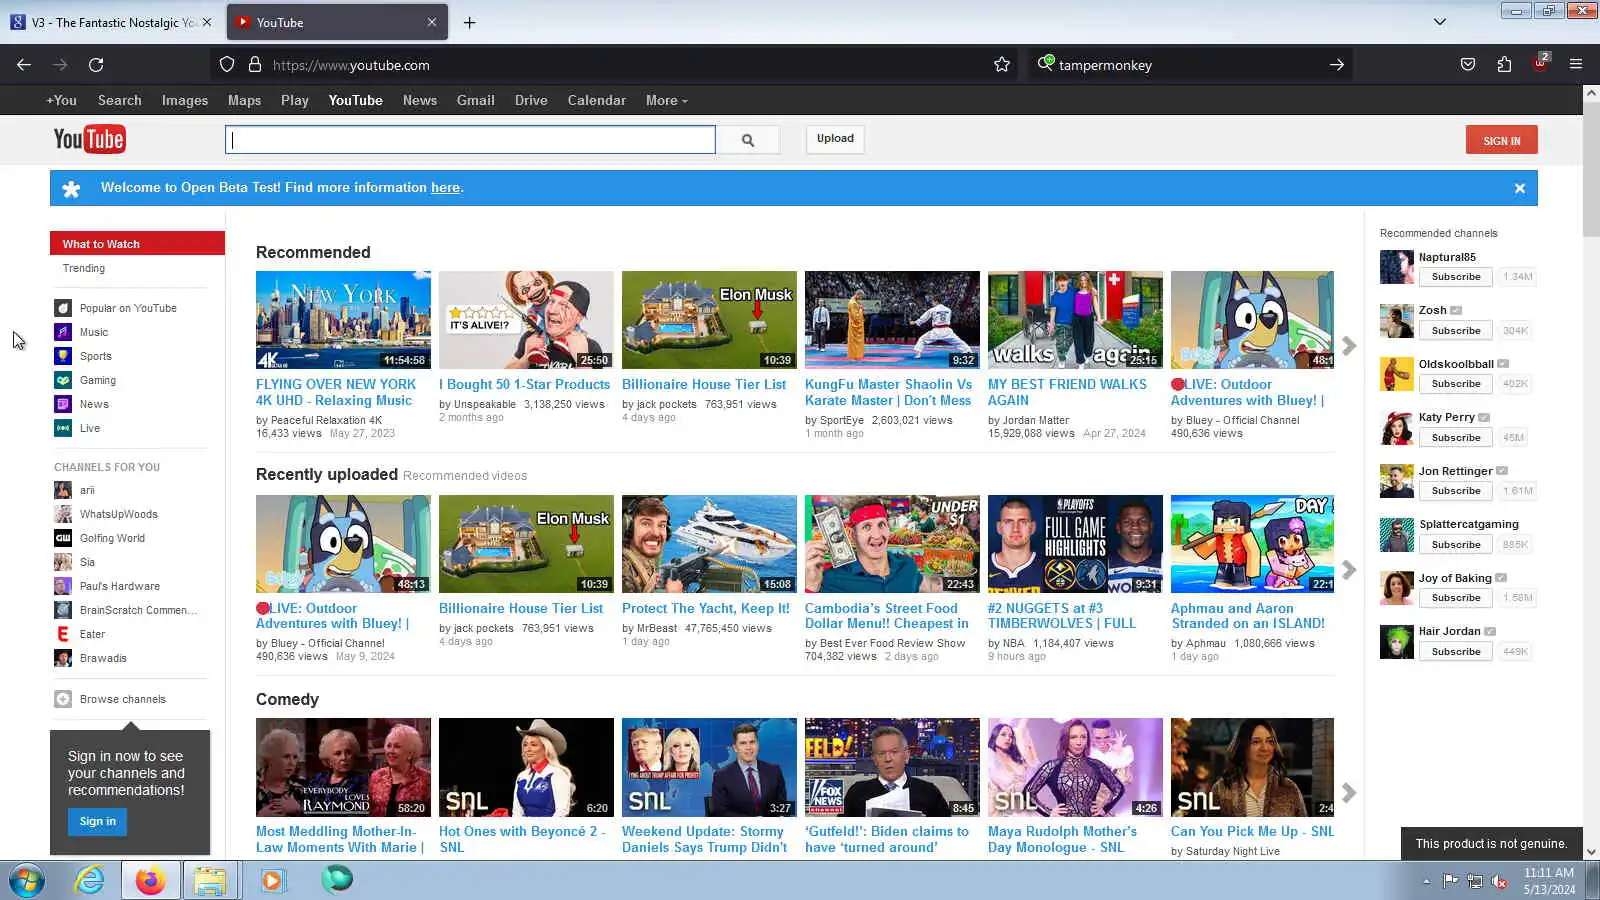Image resolution: width=1600 pixels, height=900 pixels.
Task: Show next videos in Recommended row
Action: tap(1349, 346)
